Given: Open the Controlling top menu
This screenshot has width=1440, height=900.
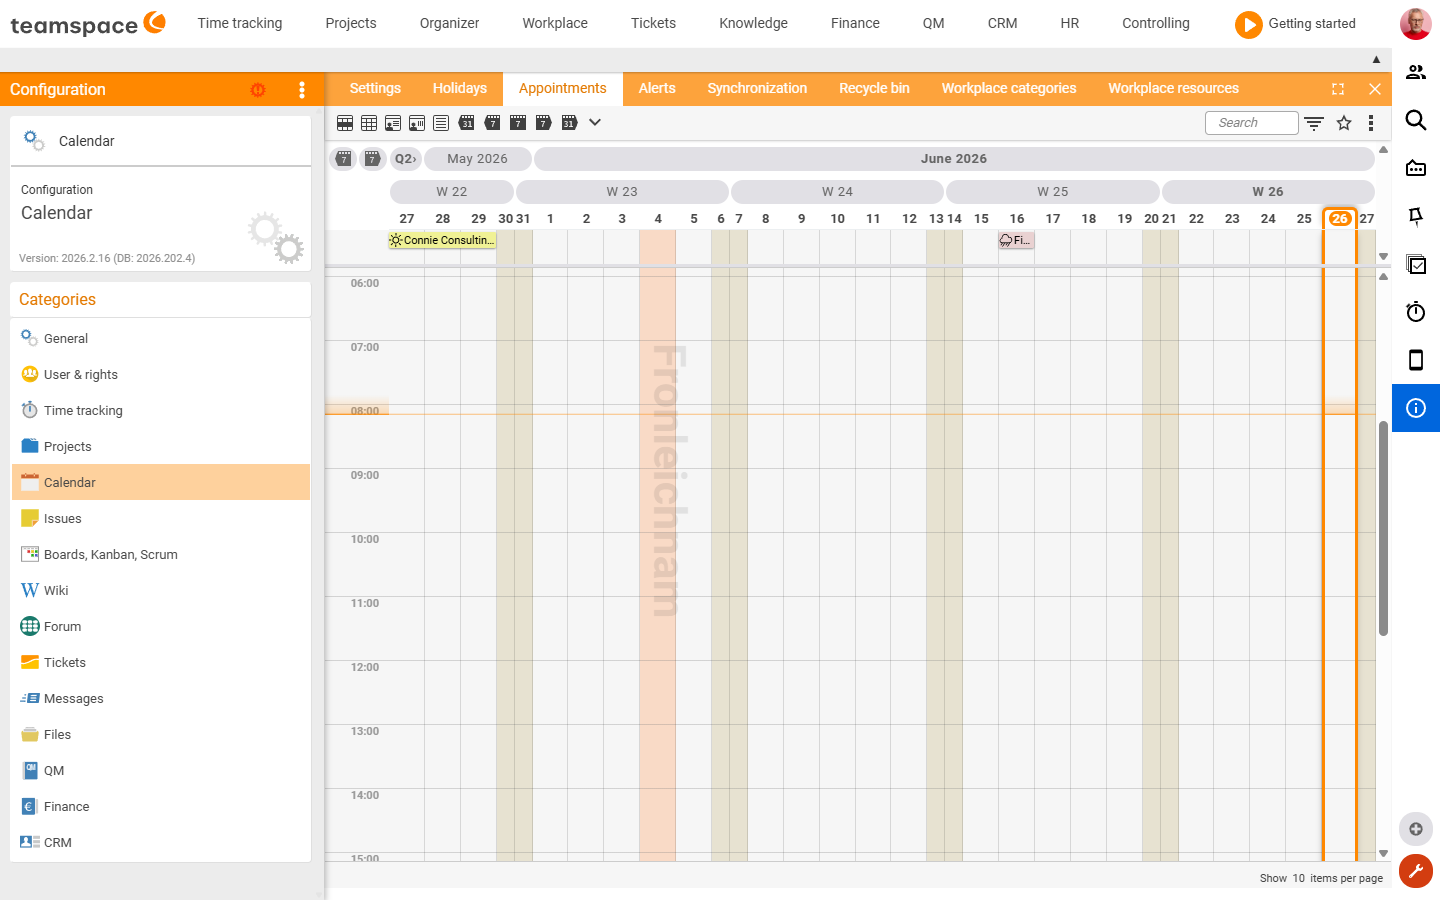Looking at the screenshot, I should click(x=1155, y=23).
